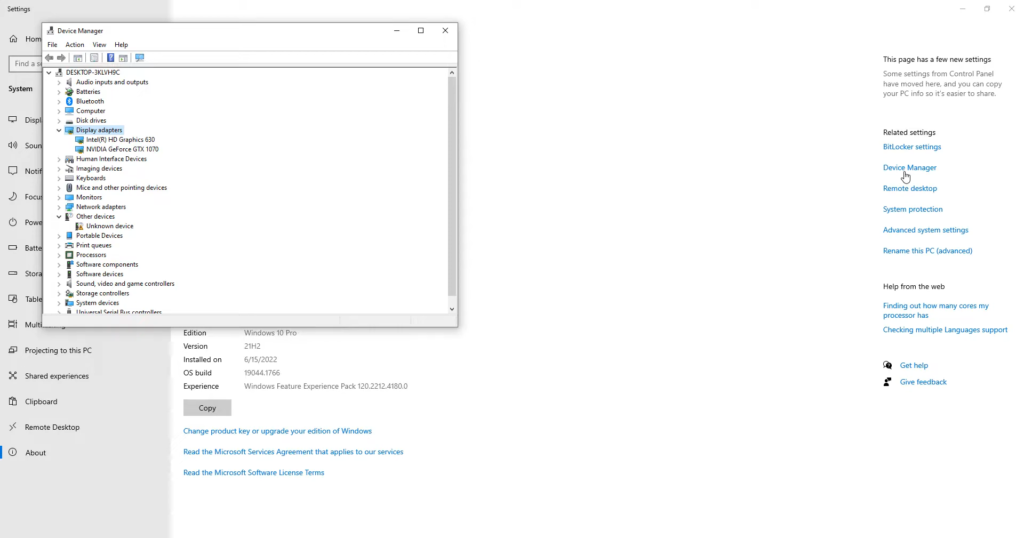Image resolution: width=1024 pixels, height=538 pixels.
Task: Select the Portable Devices row
Action: pos(99,236)
